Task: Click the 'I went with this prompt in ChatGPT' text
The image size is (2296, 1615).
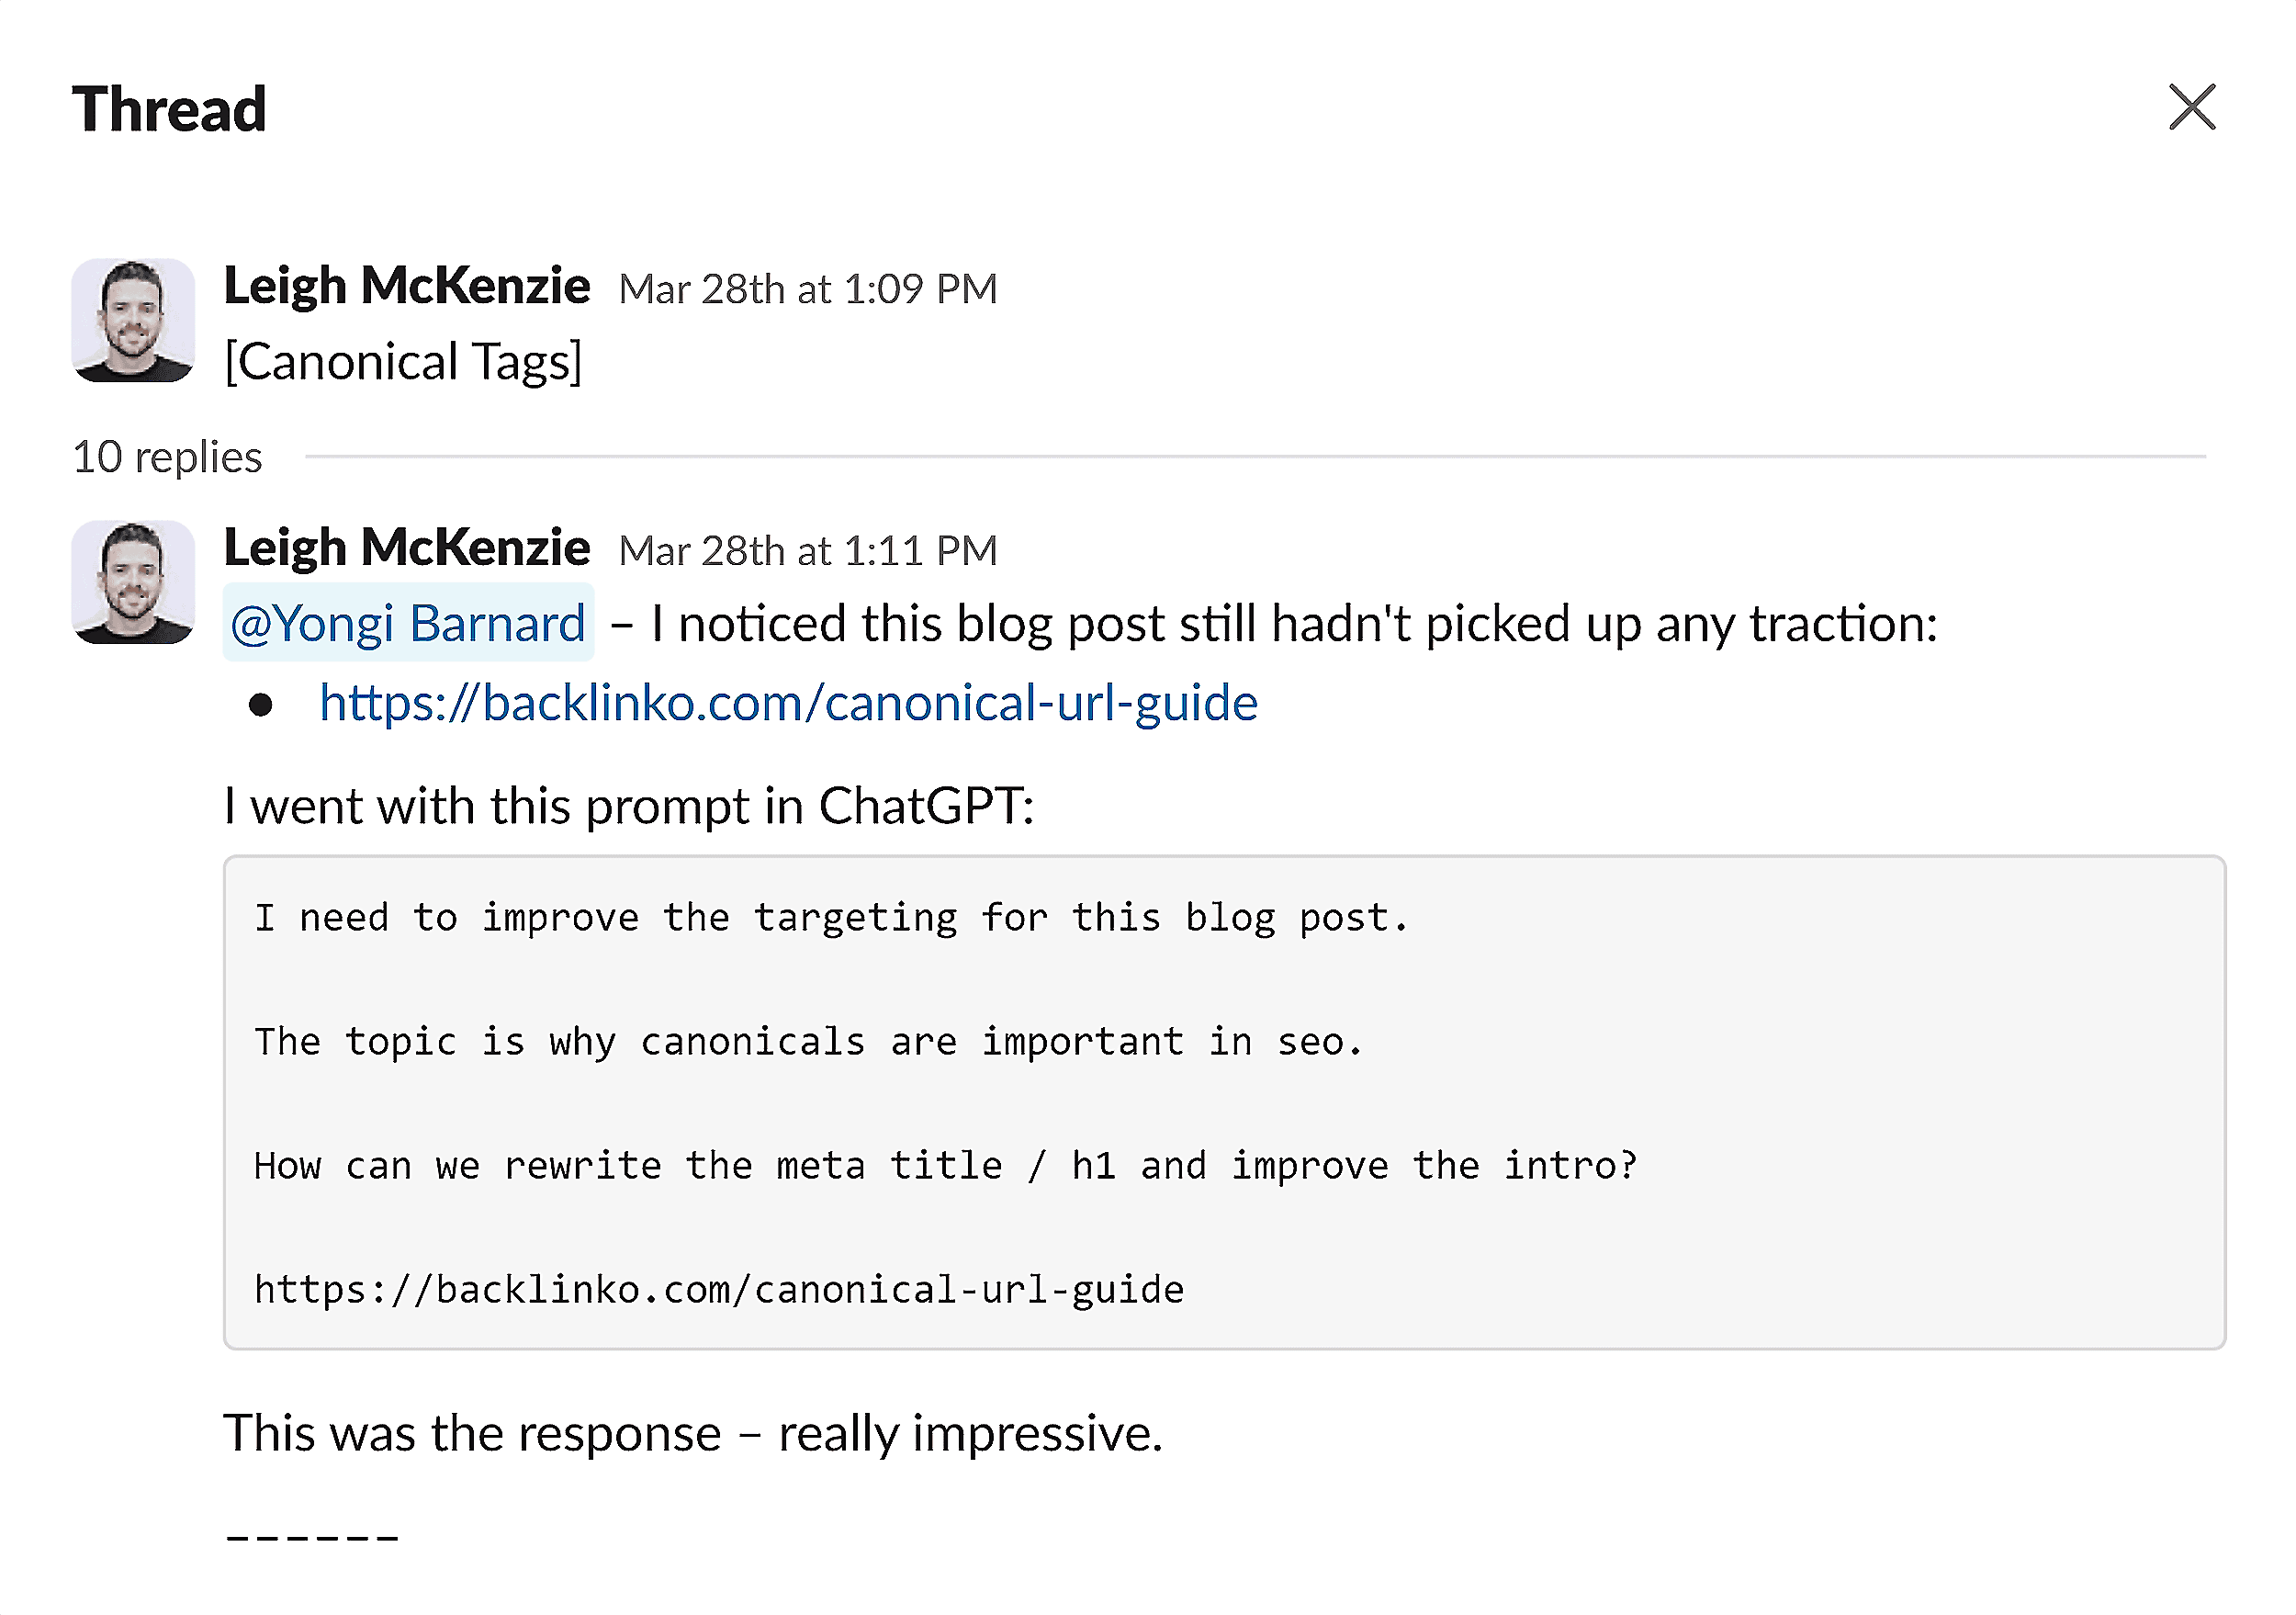Action: [629, 806]
